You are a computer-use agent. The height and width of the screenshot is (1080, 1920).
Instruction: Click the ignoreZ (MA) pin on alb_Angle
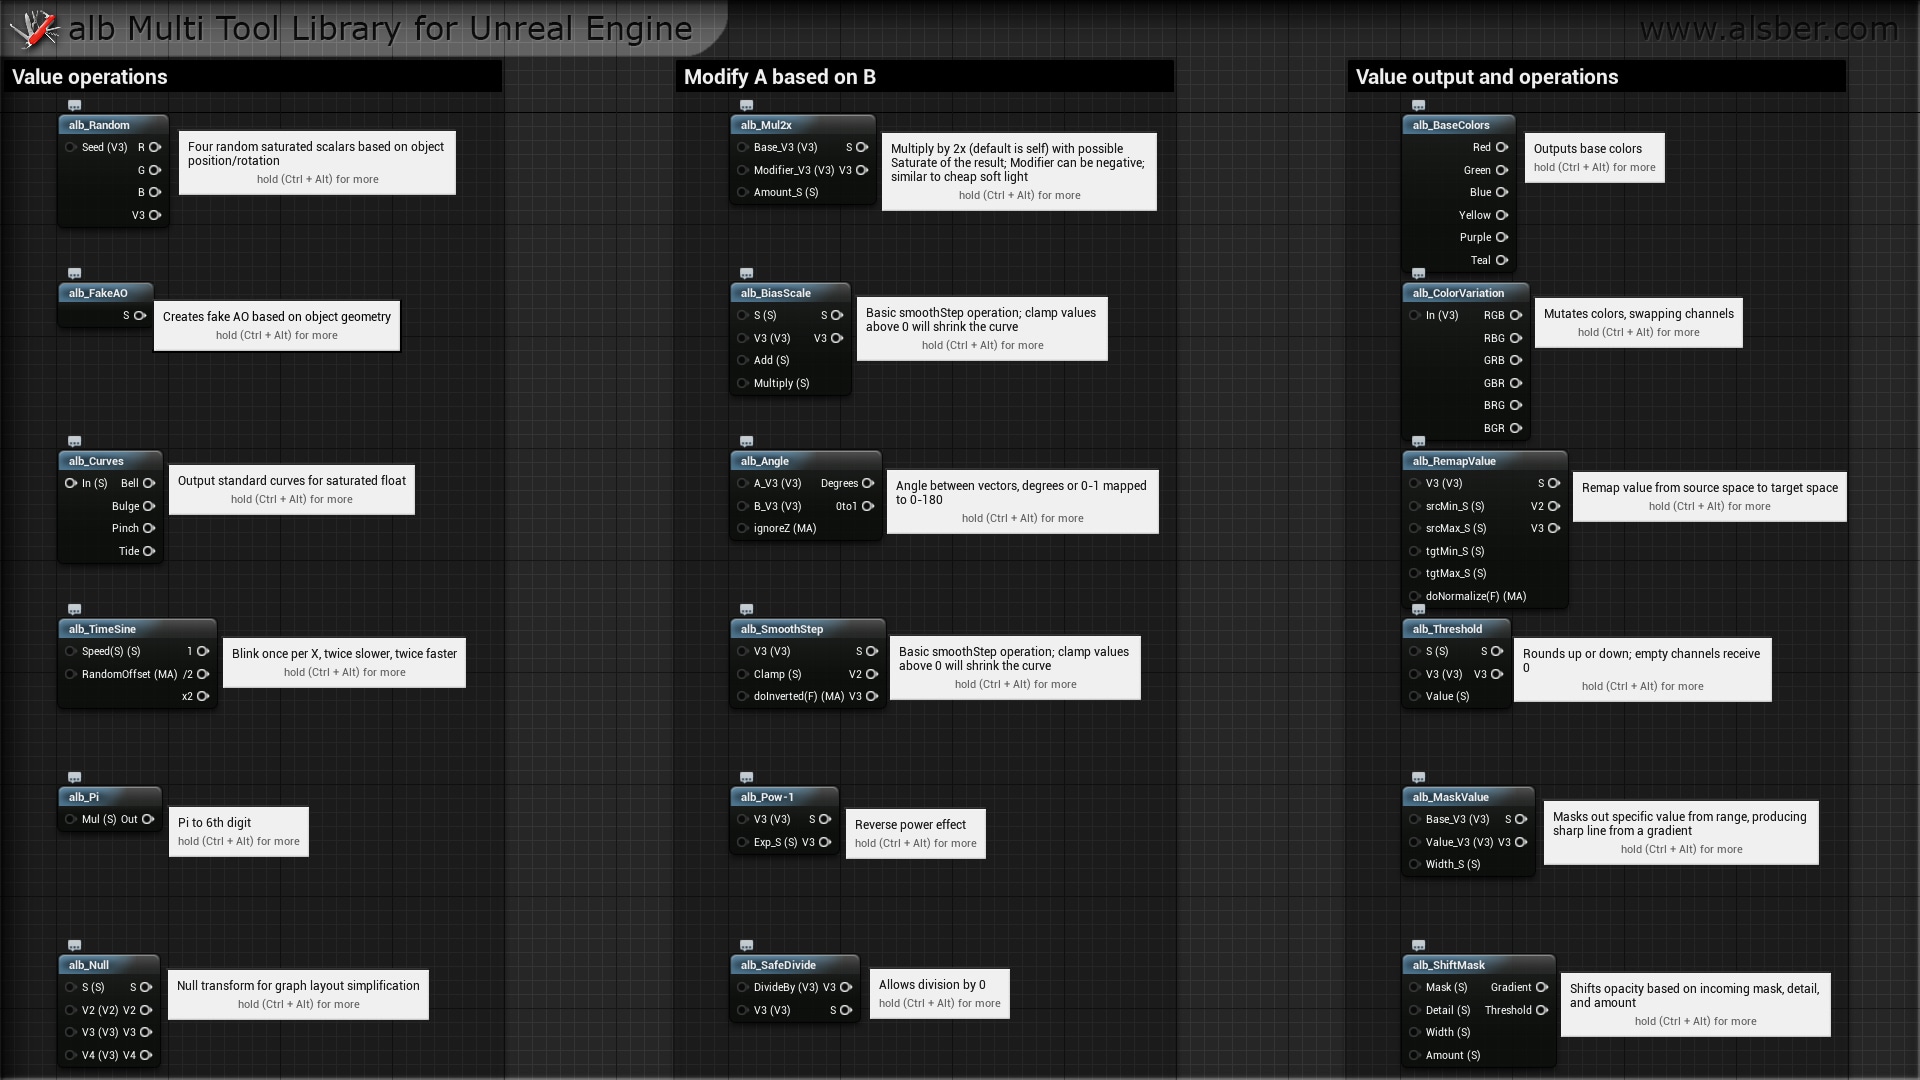pos(741,528)
